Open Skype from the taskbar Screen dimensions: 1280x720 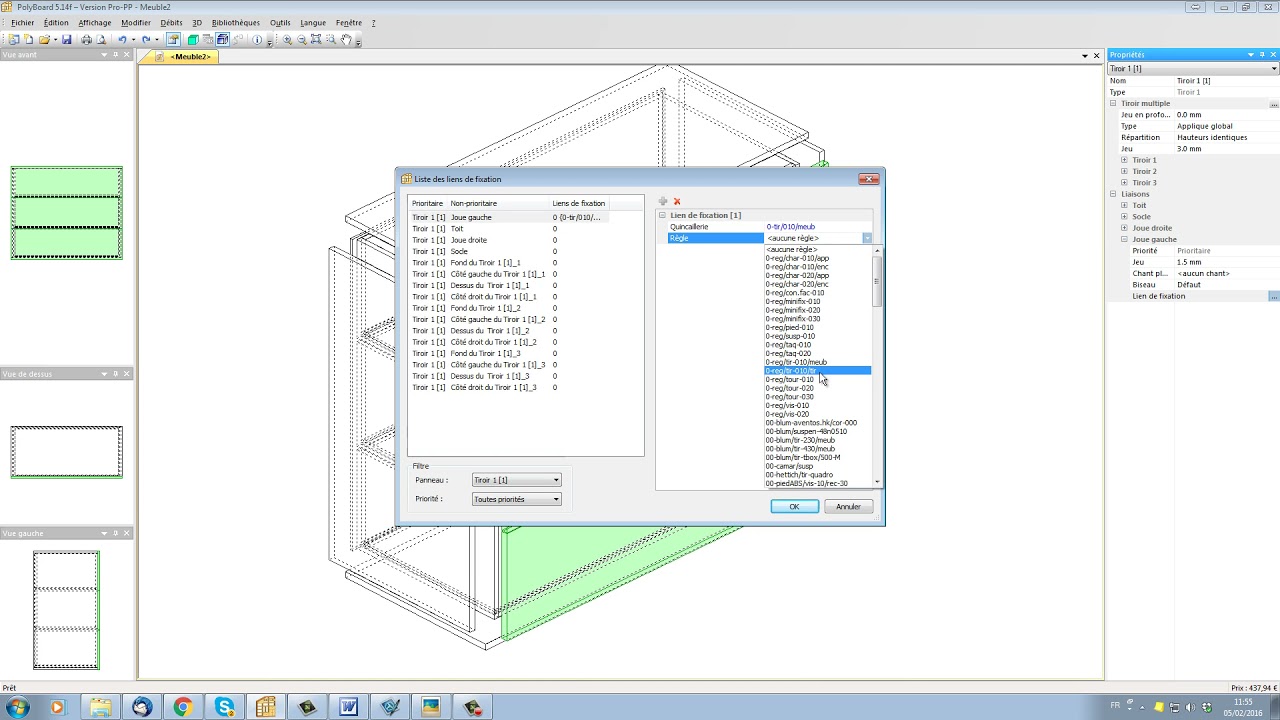click(x=224, y=707)
